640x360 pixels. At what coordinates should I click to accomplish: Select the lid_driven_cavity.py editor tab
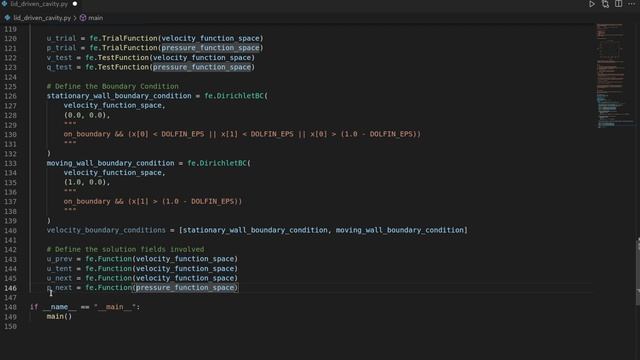pos(39,4)
